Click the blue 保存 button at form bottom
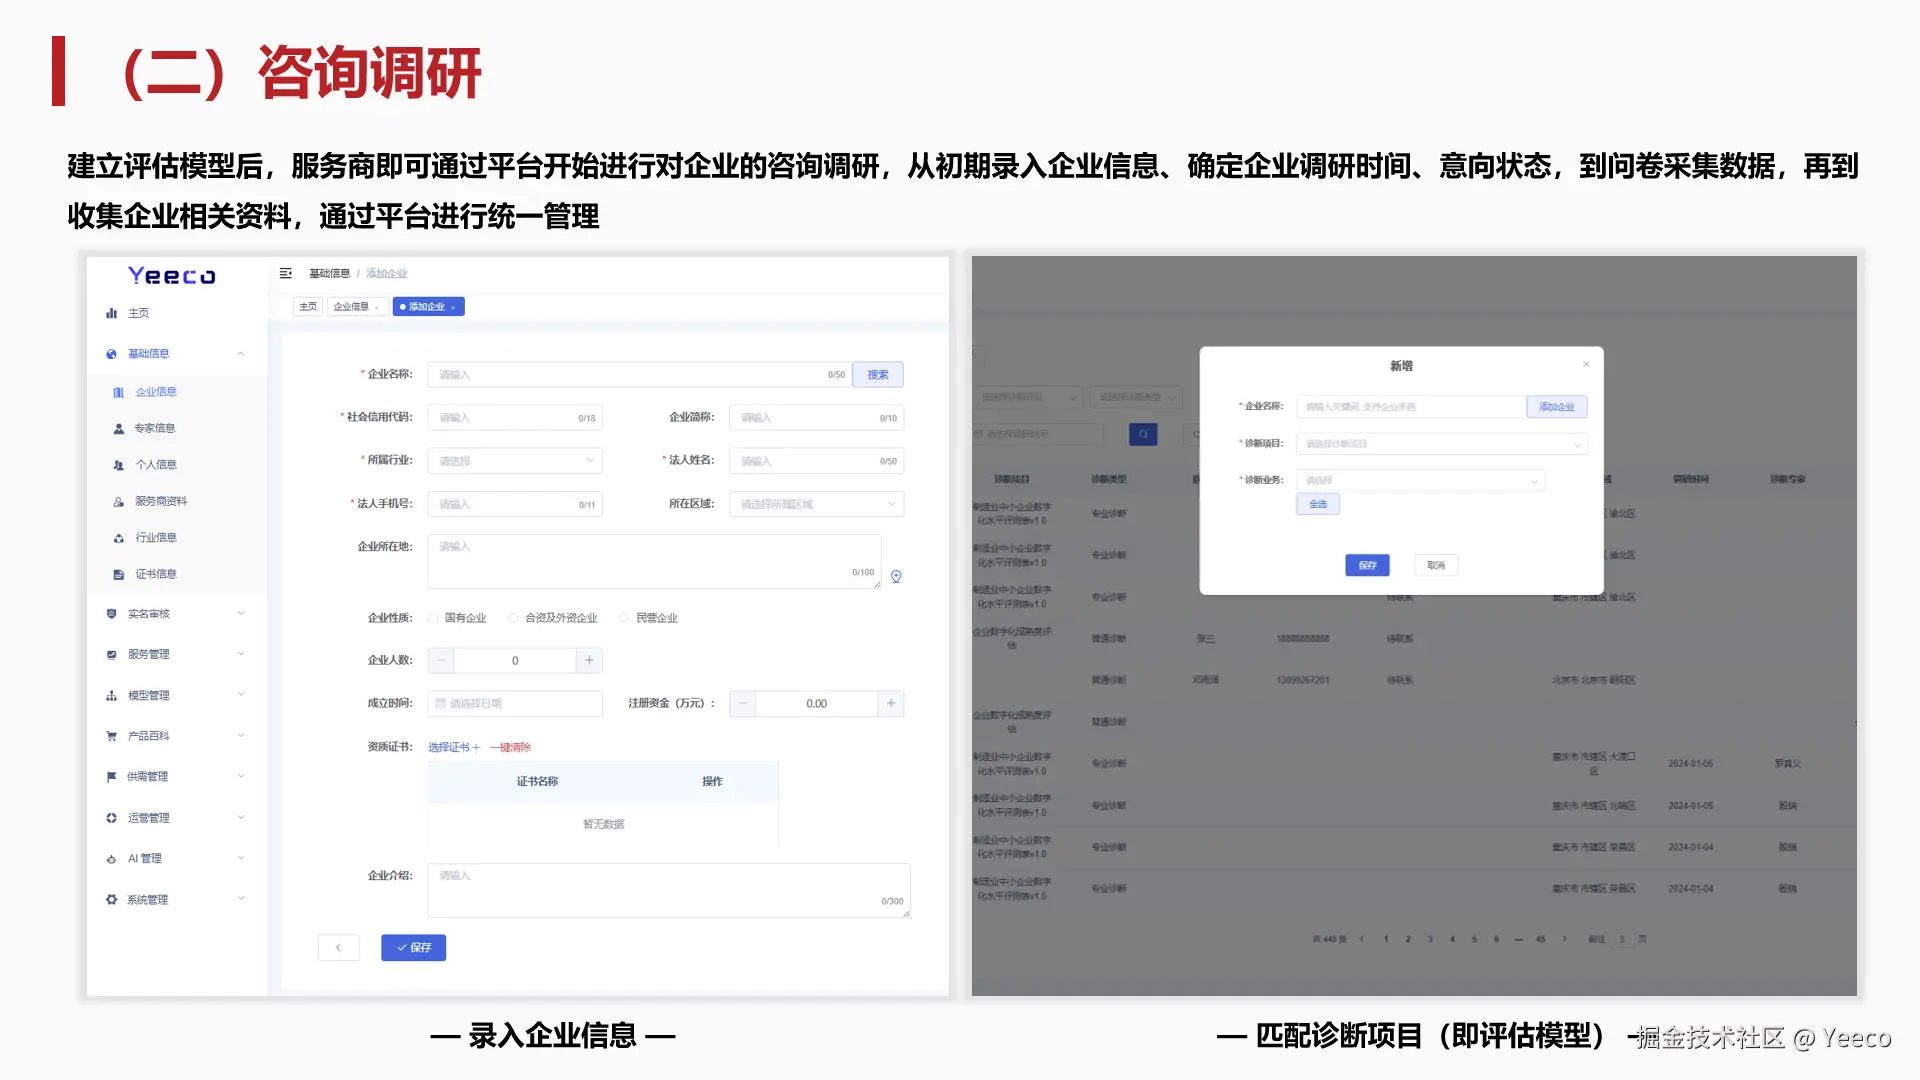Viewport: 1920px width, 1080px height. pyautogui.click(x=413, y=947)
